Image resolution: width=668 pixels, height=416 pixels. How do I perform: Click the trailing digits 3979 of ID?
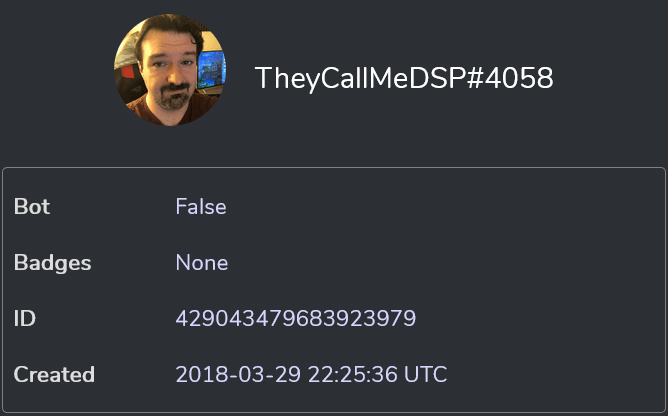(390, 318)
